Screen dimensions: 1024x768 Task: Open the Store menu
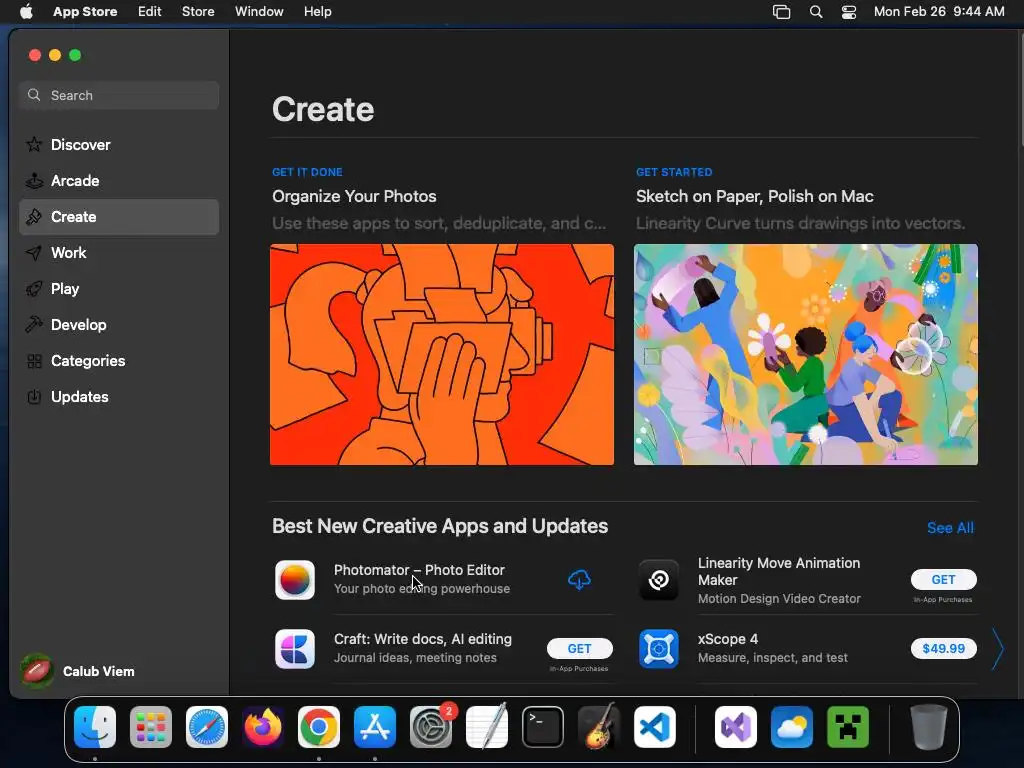198,12
